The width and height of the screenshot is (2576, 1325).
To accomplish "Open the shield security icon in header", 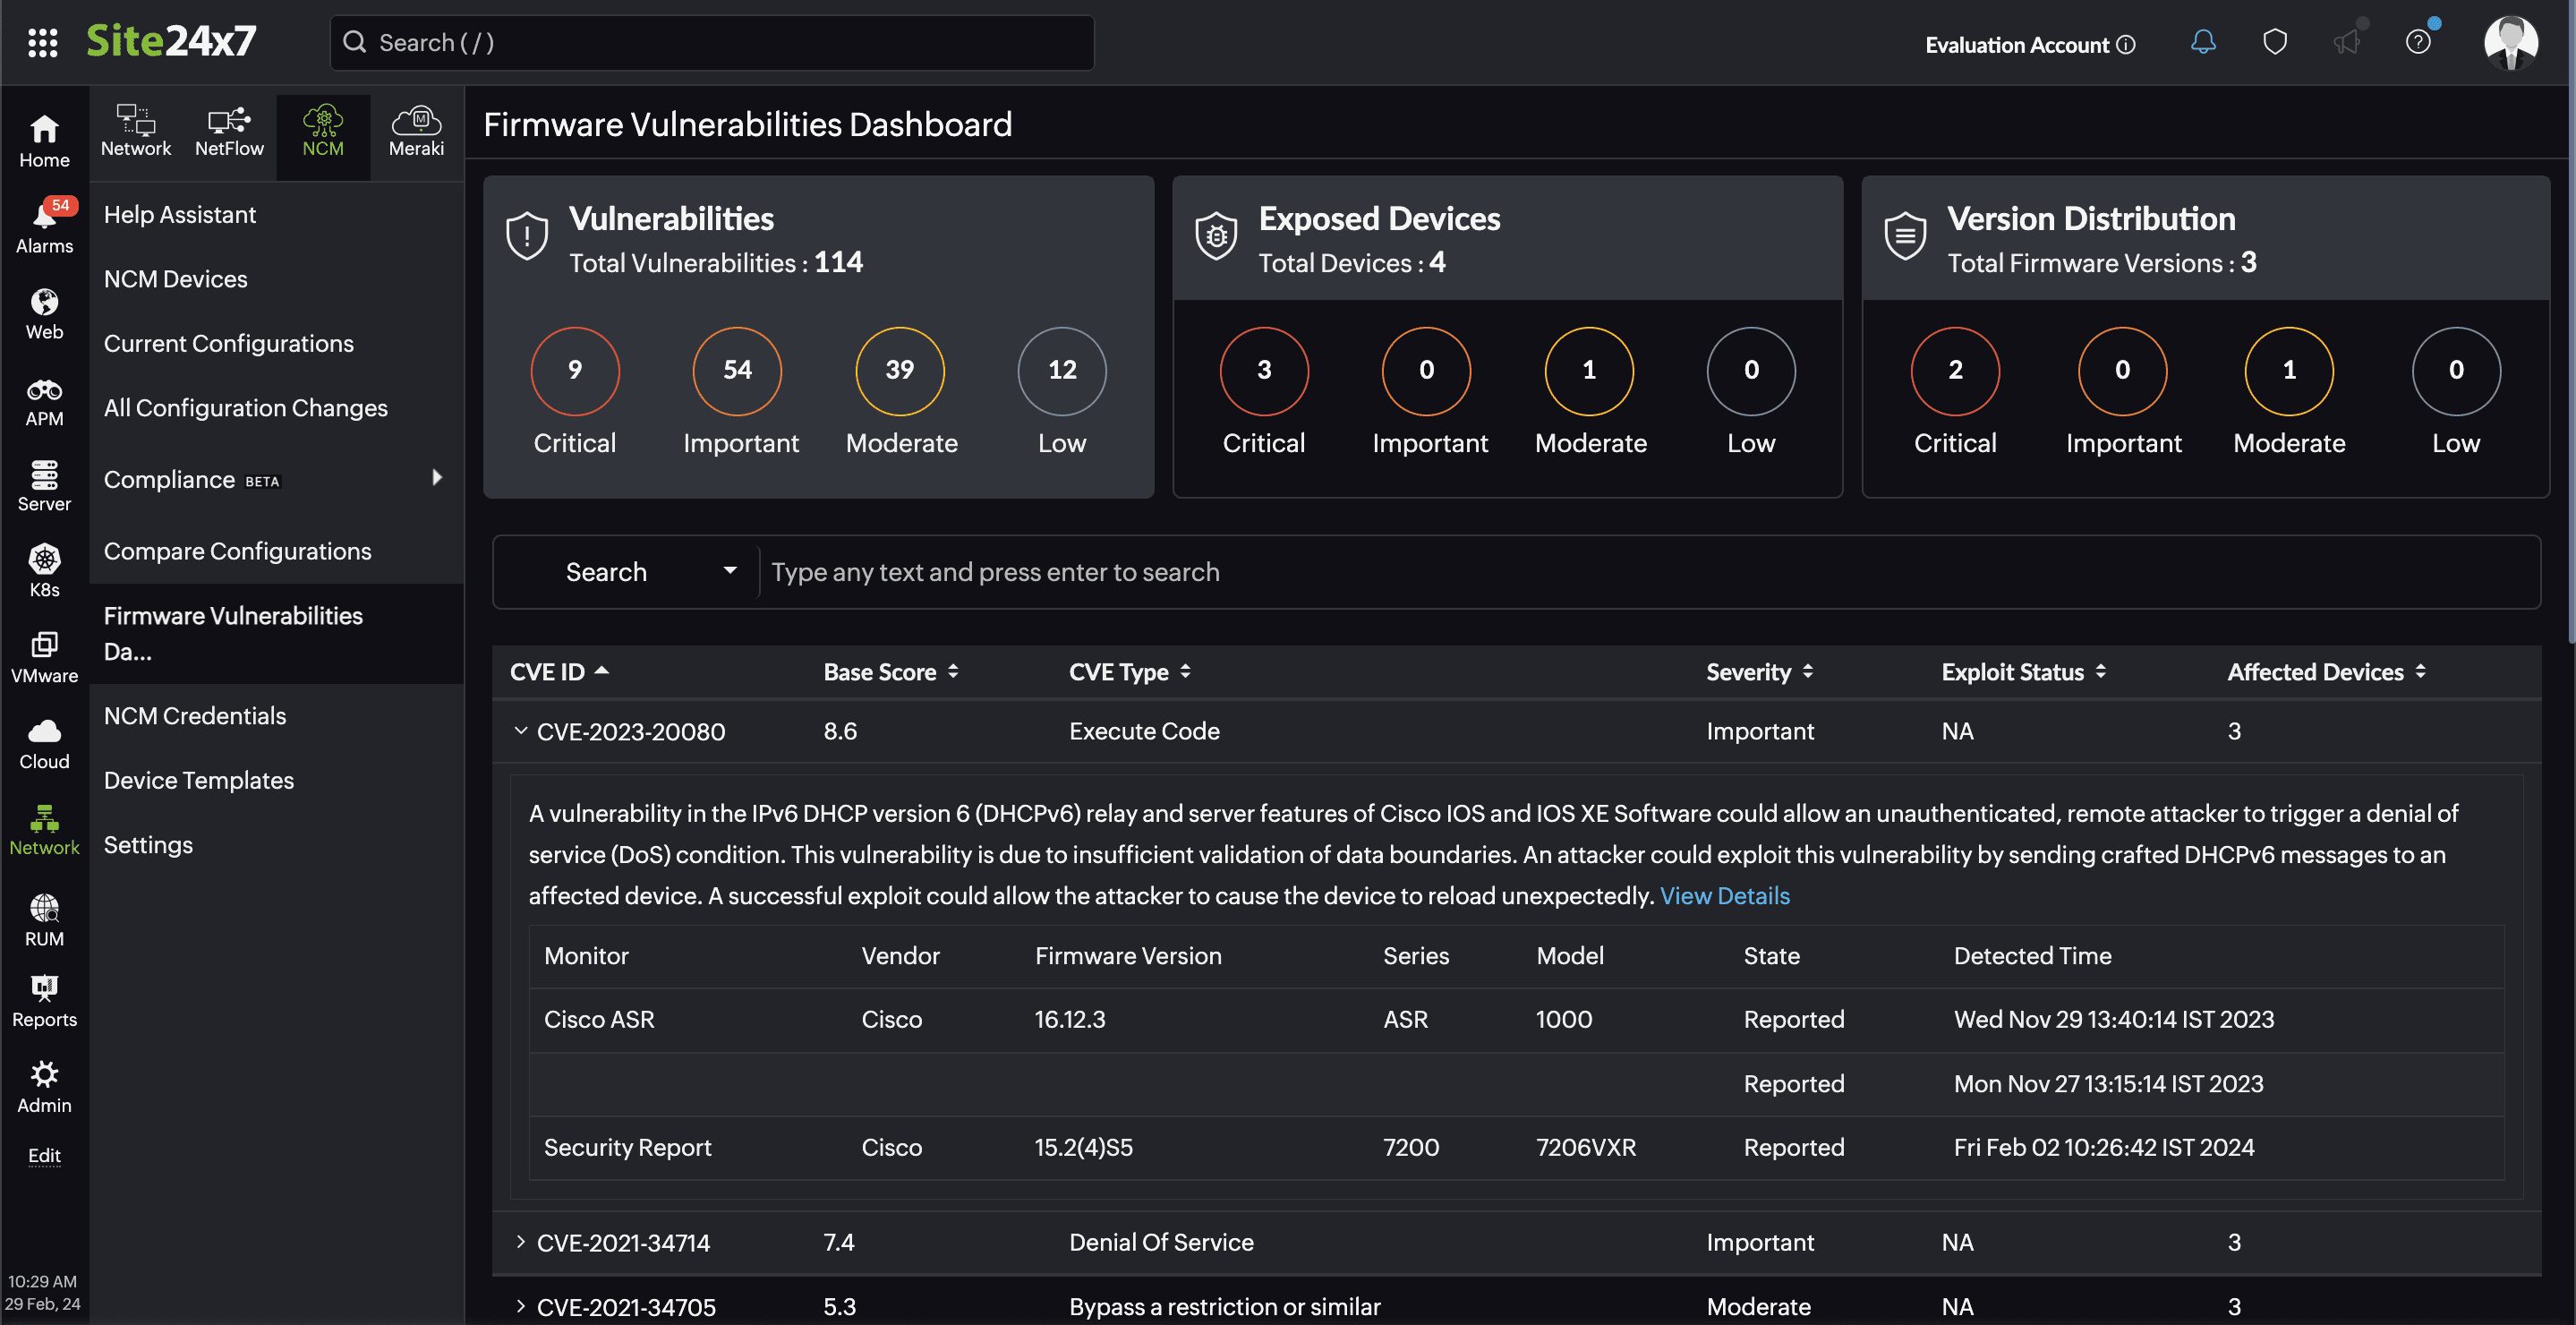I will (2275, 42).
